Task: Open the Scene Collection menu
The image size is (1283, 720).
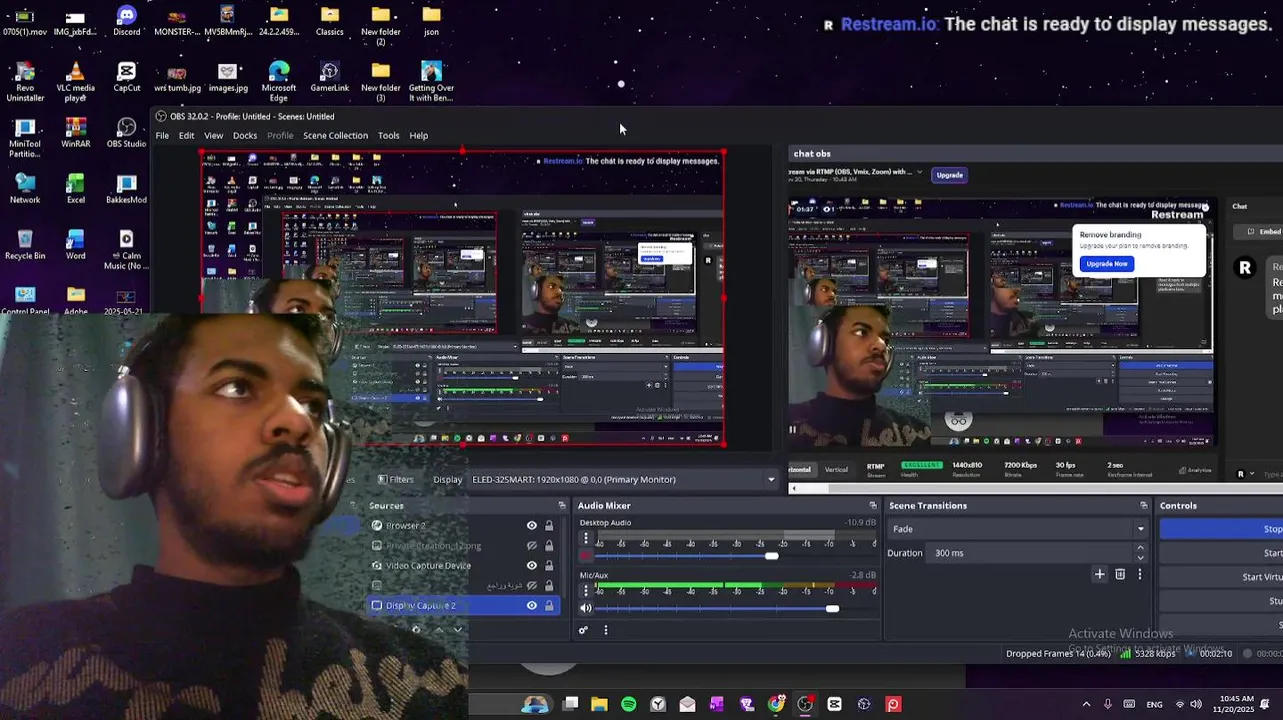Action: coord(335,136)
